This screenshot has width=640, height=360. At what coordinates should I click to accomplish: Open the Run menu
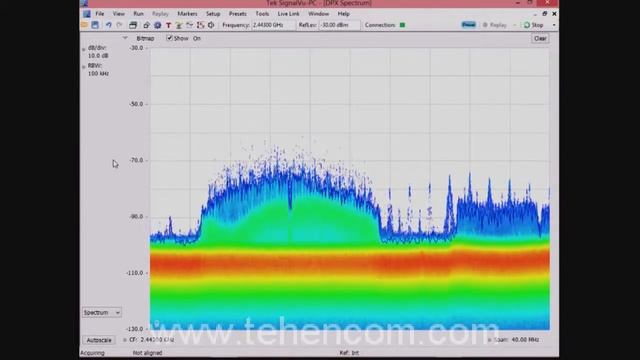pyautogui.click(x=138, y=13)
